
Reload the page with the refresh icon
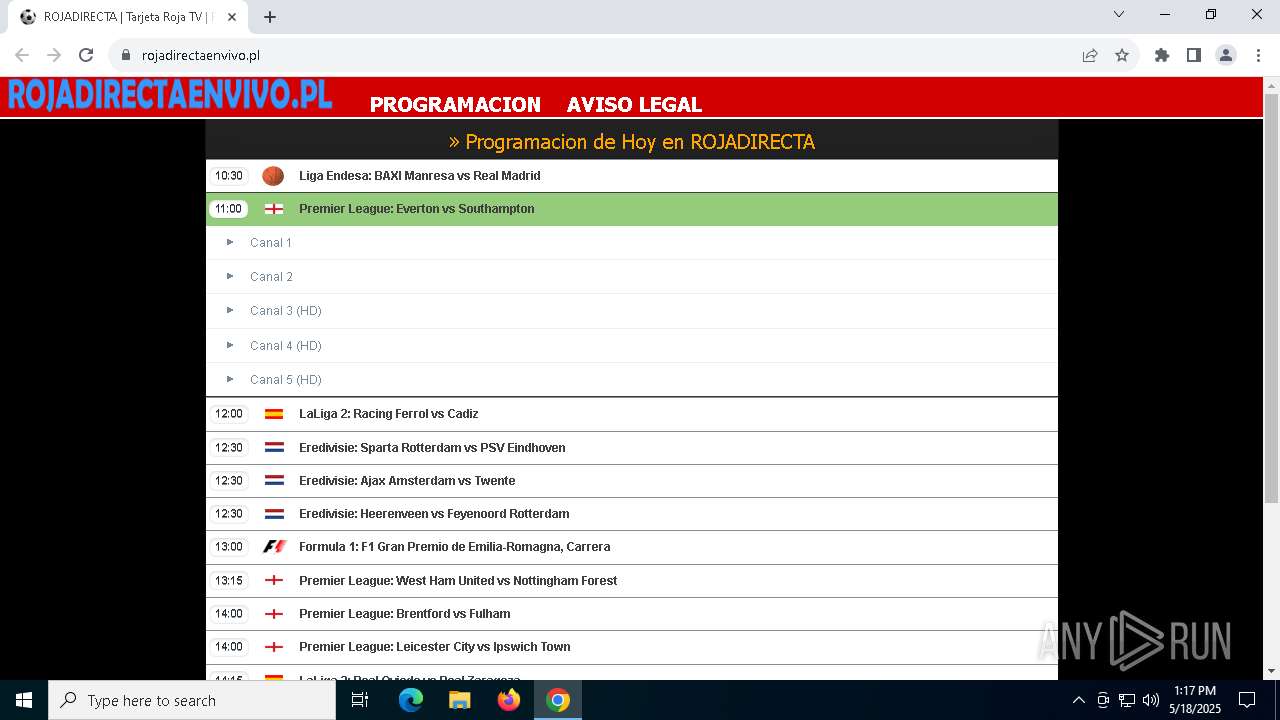[x=86, y=55]
